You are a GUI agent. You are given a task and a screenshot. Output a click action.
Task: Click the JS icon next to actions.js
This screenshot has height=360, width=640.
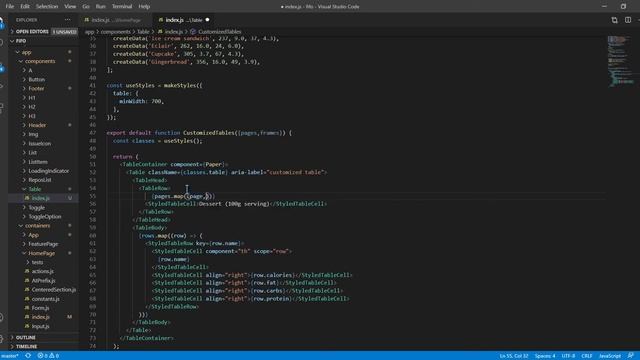(27, 271)
